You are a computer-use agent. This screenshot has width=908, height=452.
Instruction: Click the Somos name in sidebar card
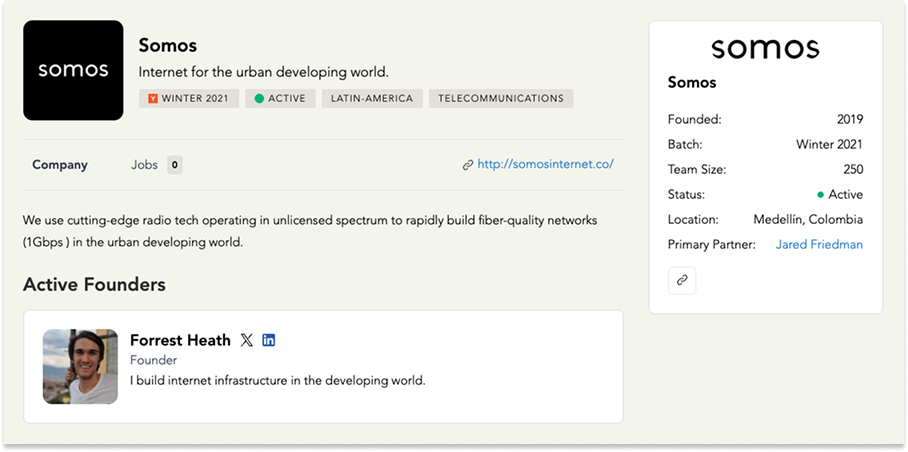pos(692,82)
